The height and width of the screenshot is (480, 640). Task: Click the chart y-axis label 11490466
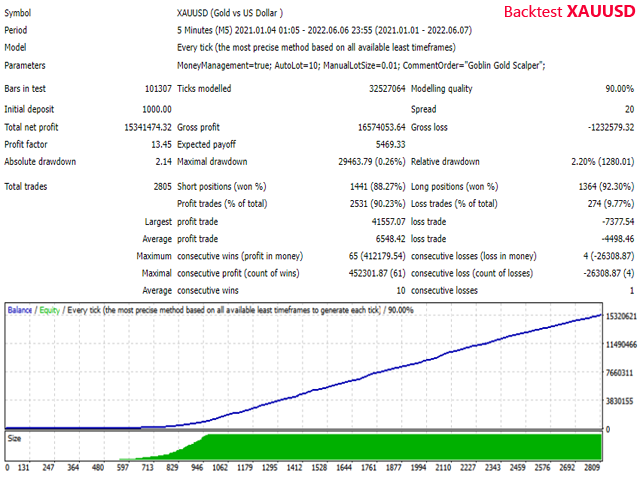(x=621, y=344)
